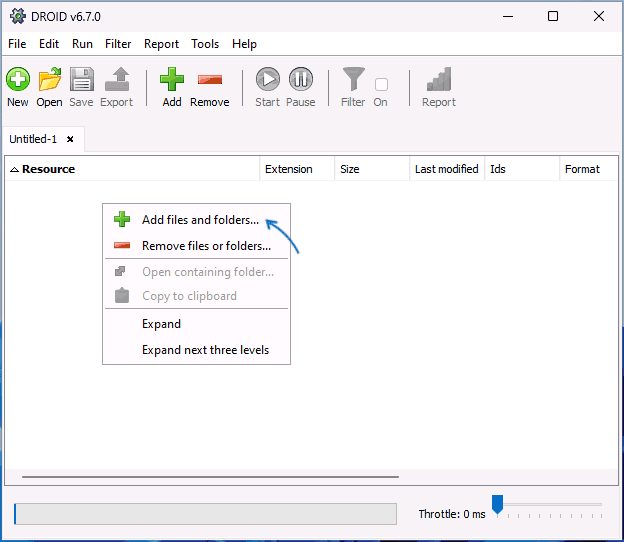Click the Size column header
This screenshot has width=624, height=542.
click(x=372, y=169)
